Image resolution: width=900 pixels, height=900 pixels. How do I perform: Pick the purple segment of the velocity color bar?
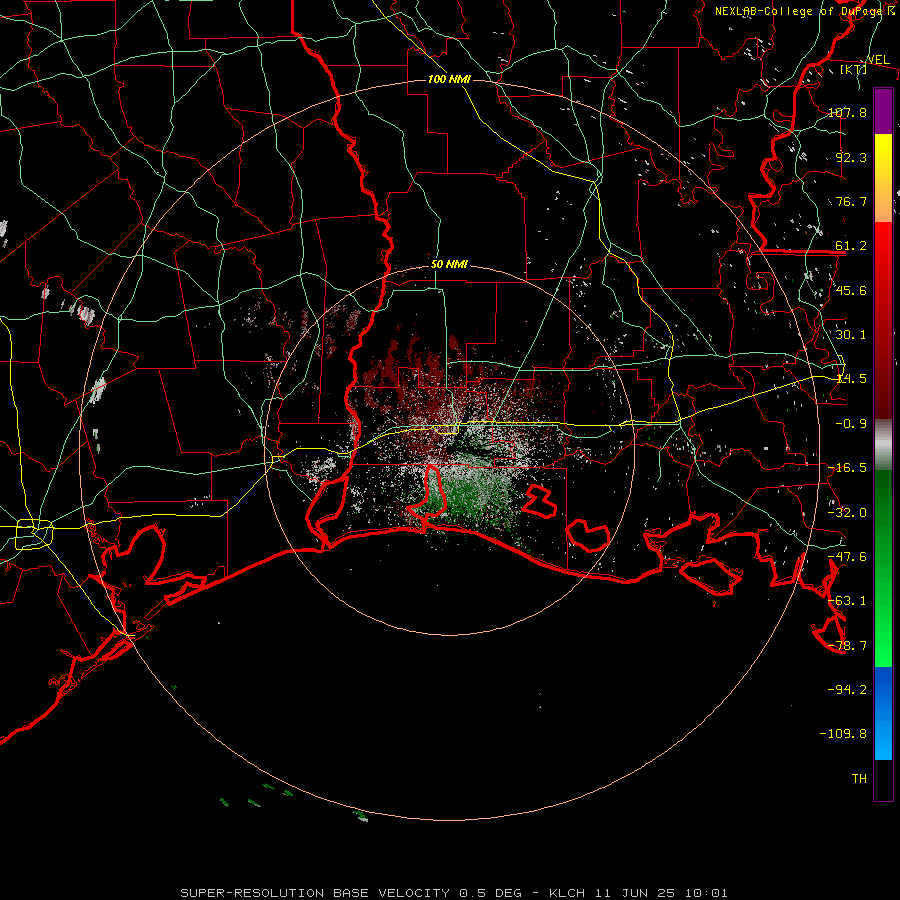[883, 111]
